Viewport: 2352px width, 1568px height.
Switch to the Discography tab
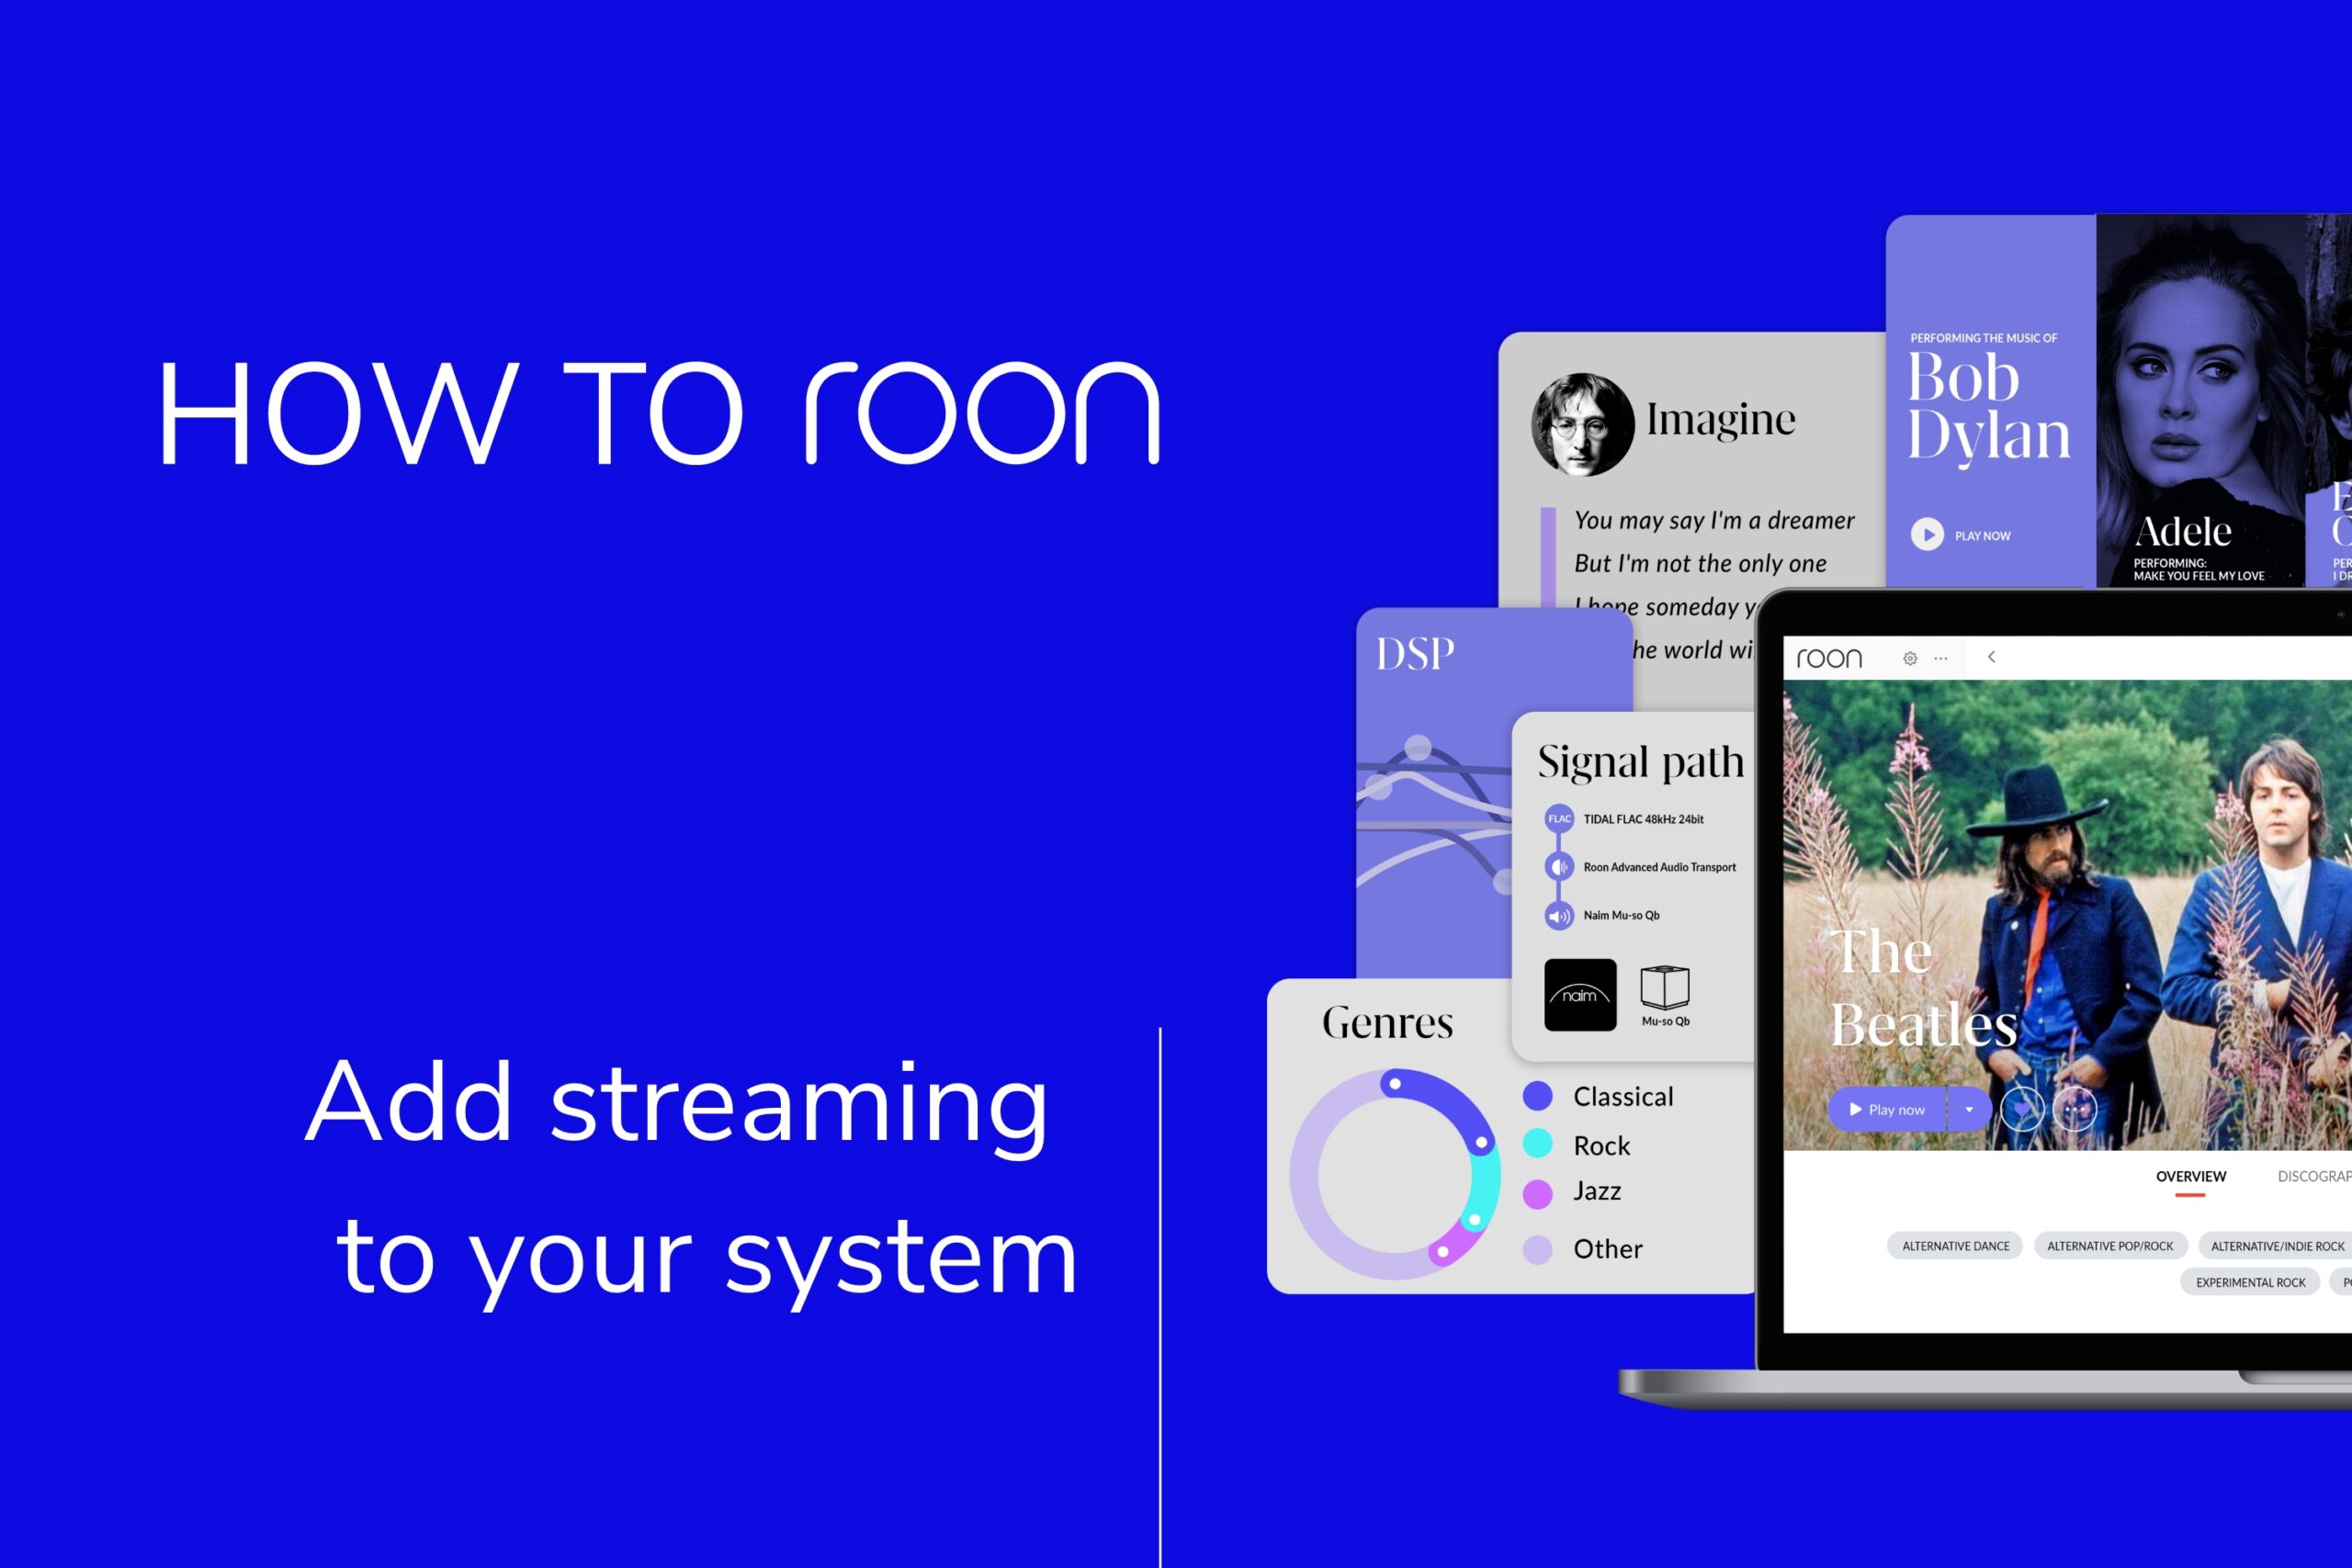[x=2313, y=1176]
